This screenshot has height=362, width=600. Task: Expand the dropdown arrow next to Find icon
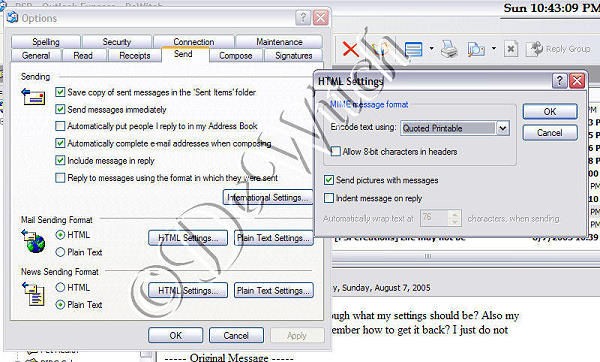pos(494,49)
